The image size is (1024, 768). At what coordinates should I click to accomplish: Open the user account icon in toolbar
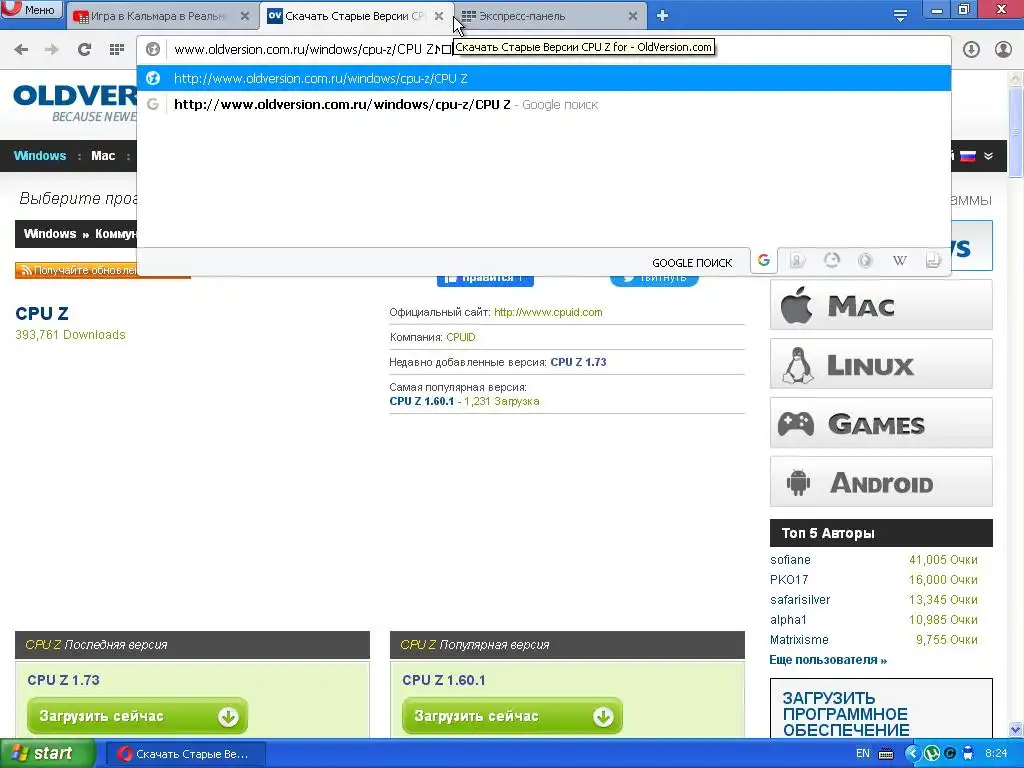pyautogui.click(x=1003, y=49)
